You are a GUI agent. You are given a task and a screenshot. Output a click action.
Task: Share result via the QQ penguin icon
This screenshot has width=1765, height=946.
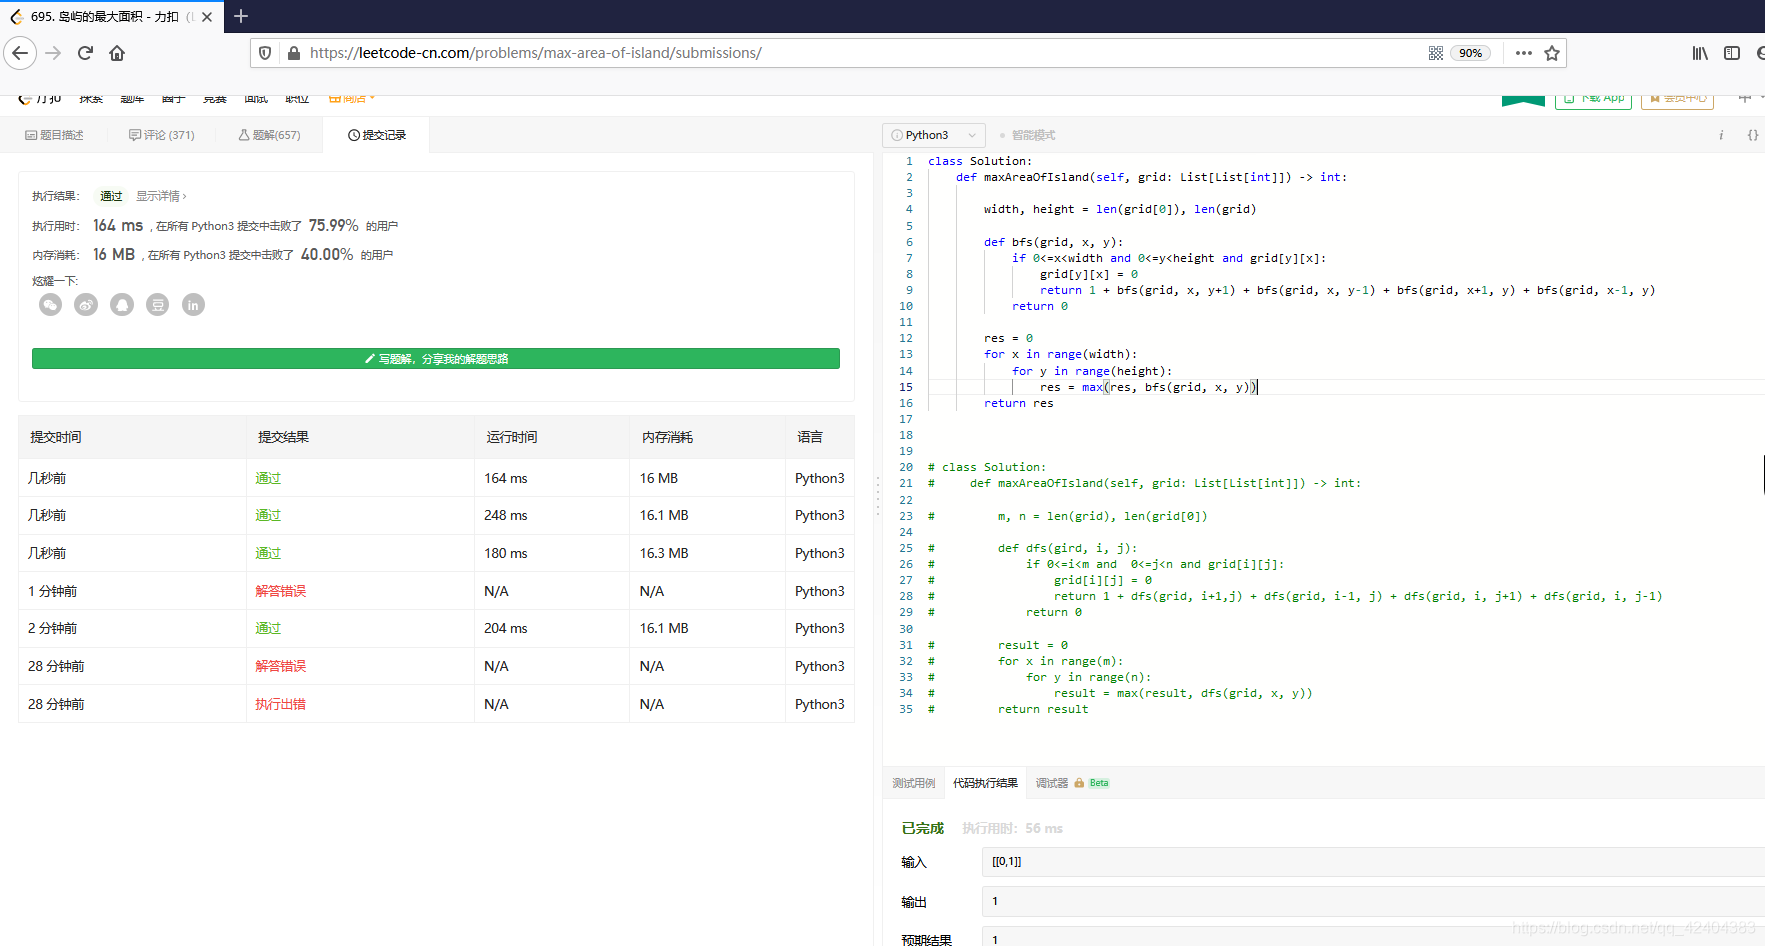coord(122,305)
